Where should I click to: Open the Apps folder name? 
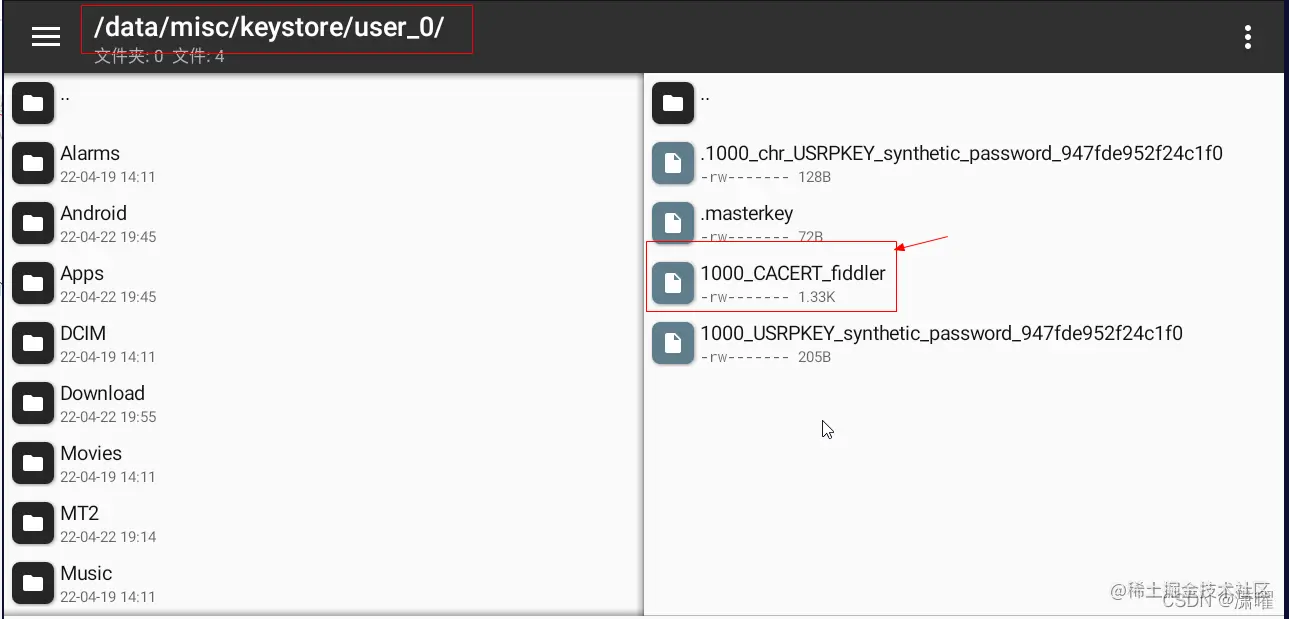(82, 274)
